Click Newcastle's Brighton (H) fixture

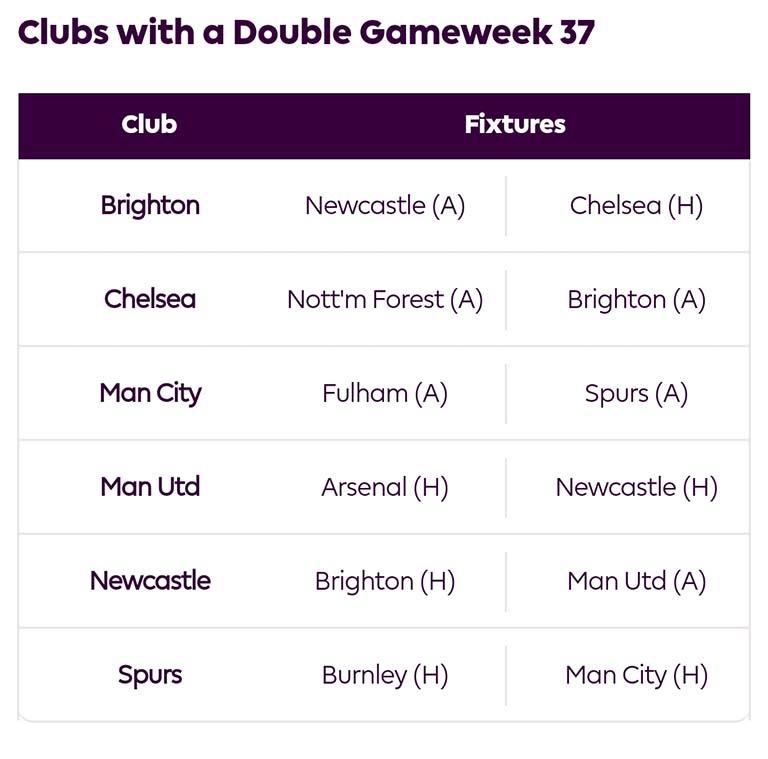[385, 582]
